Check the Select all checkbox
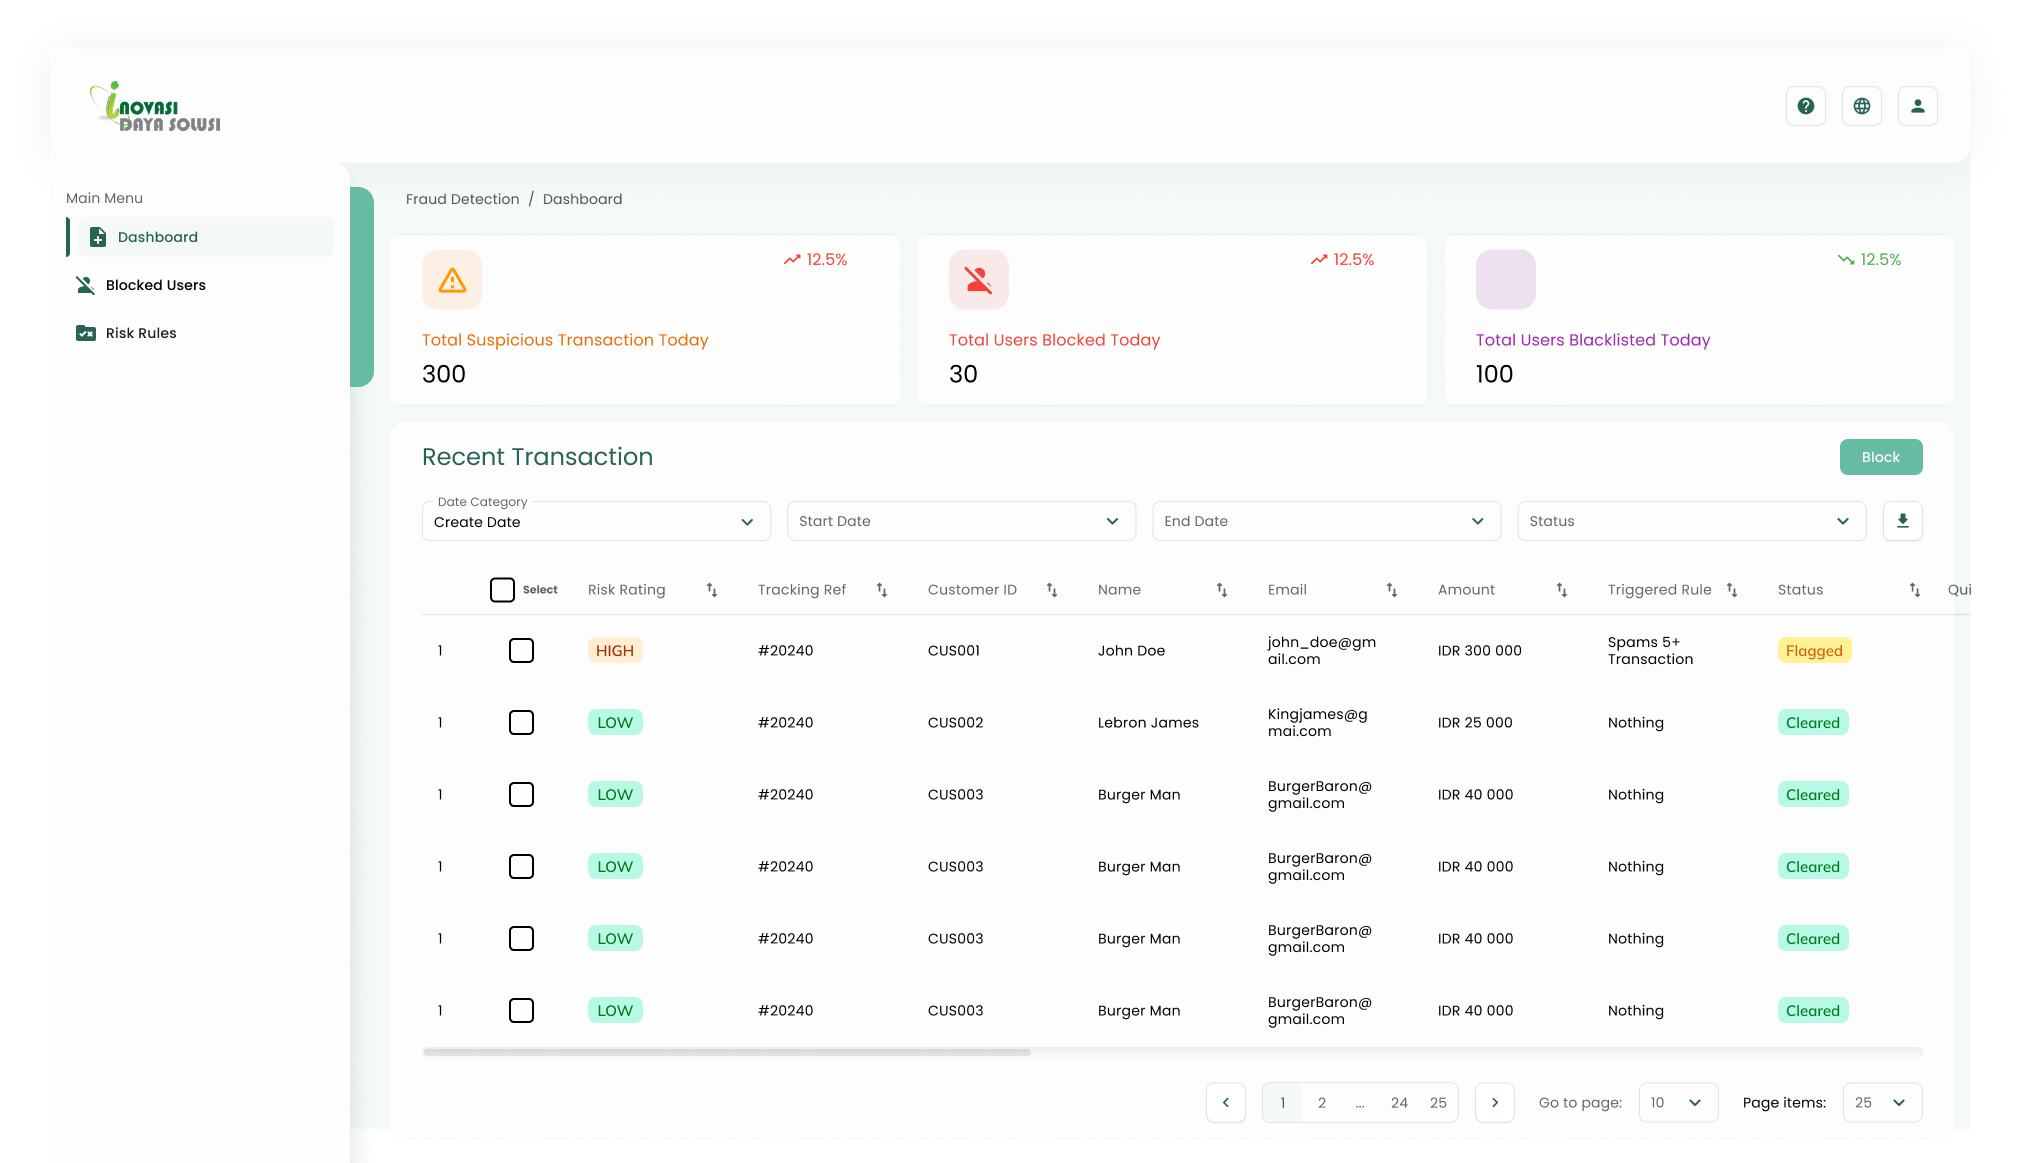This screenshot has width=2020, height=1163. coord(502,590)
